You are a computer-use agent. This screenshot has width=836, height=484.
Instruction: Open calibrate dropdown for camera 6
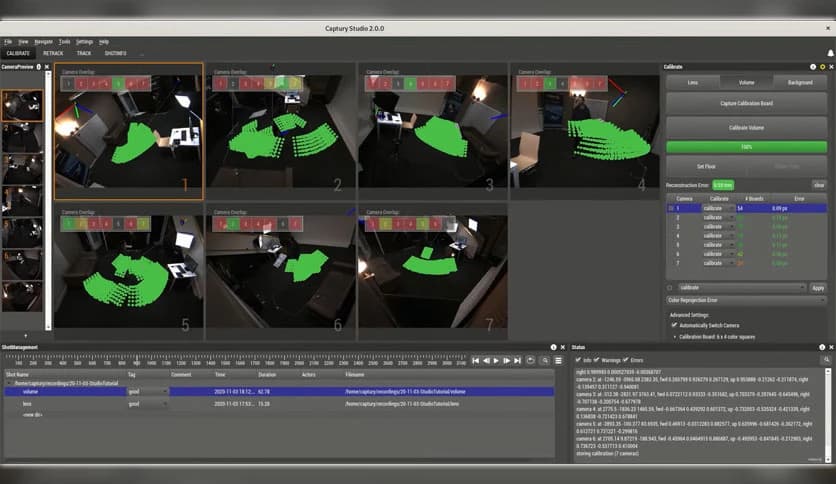(x=718, y=254)
